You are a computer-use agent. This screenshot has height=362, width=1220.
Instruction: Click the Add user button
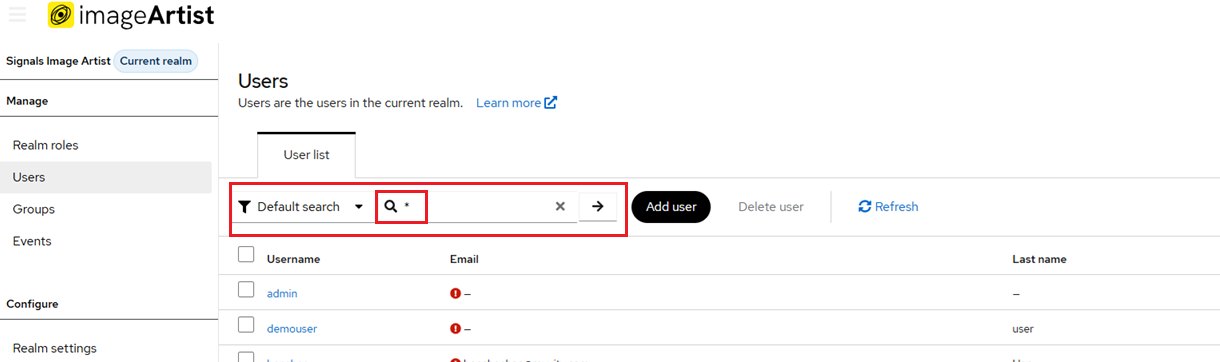tap(671, 207)
